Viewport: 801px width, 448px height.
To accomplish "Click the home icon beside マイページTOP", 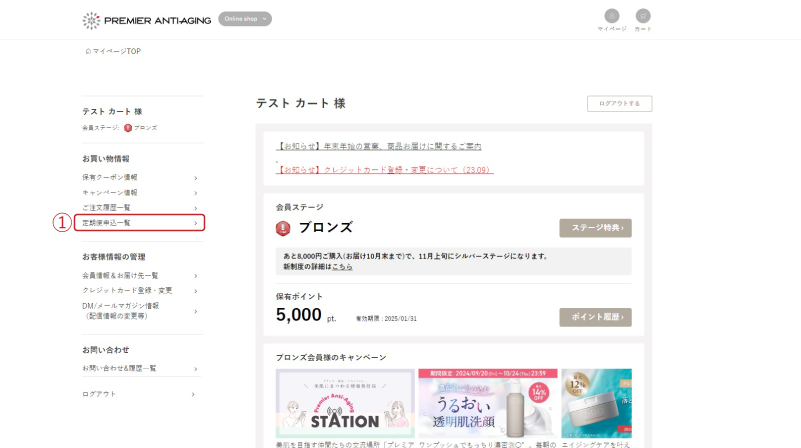I will (x=88, y=51).
